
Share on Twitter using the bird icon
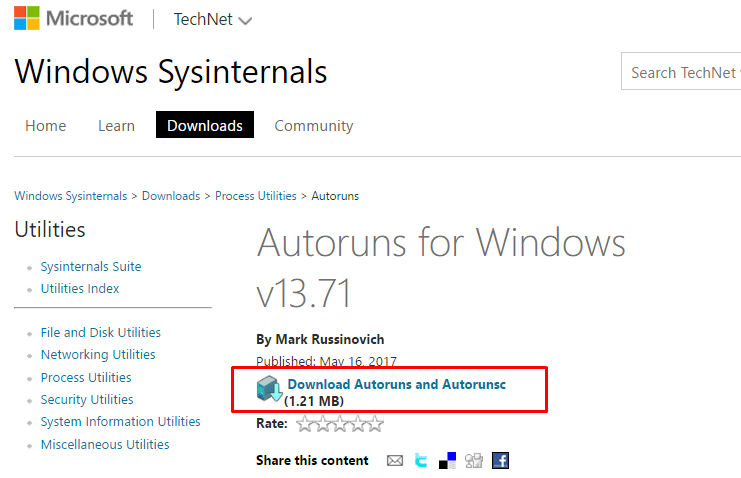421,461
